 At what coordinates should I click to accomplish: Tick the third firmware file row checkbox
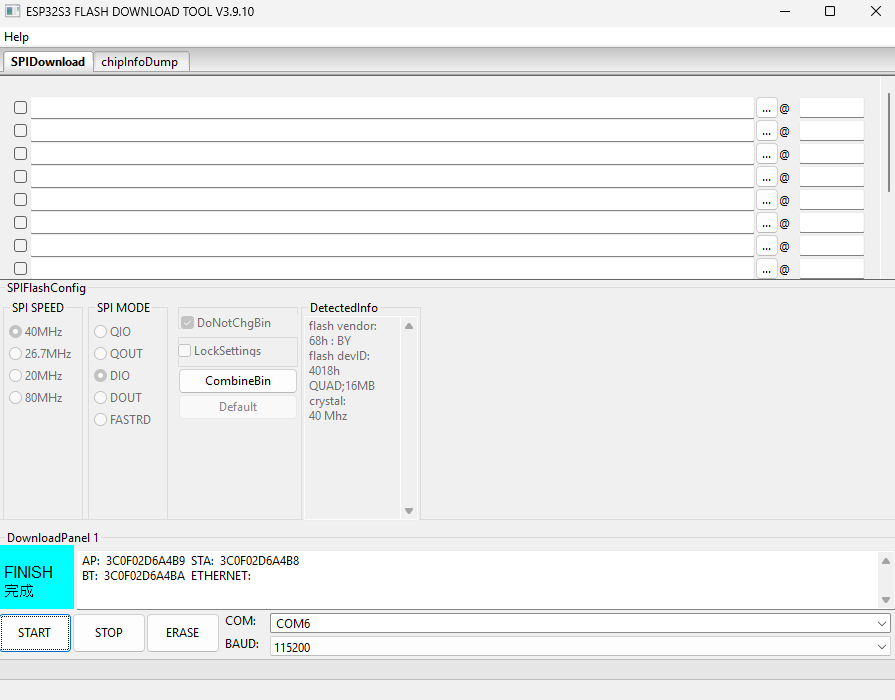[21, 154]
